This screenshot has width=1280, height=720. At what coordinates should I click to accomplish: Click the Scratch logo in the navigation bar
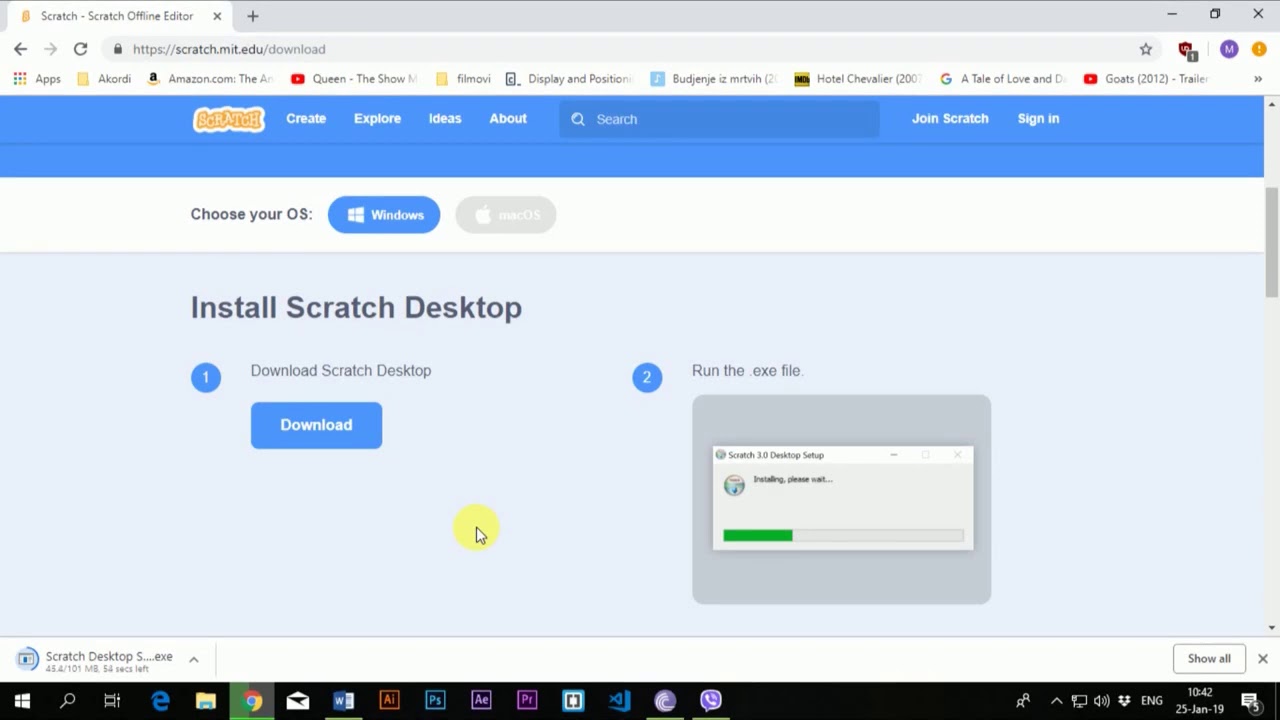click(229, 119)
